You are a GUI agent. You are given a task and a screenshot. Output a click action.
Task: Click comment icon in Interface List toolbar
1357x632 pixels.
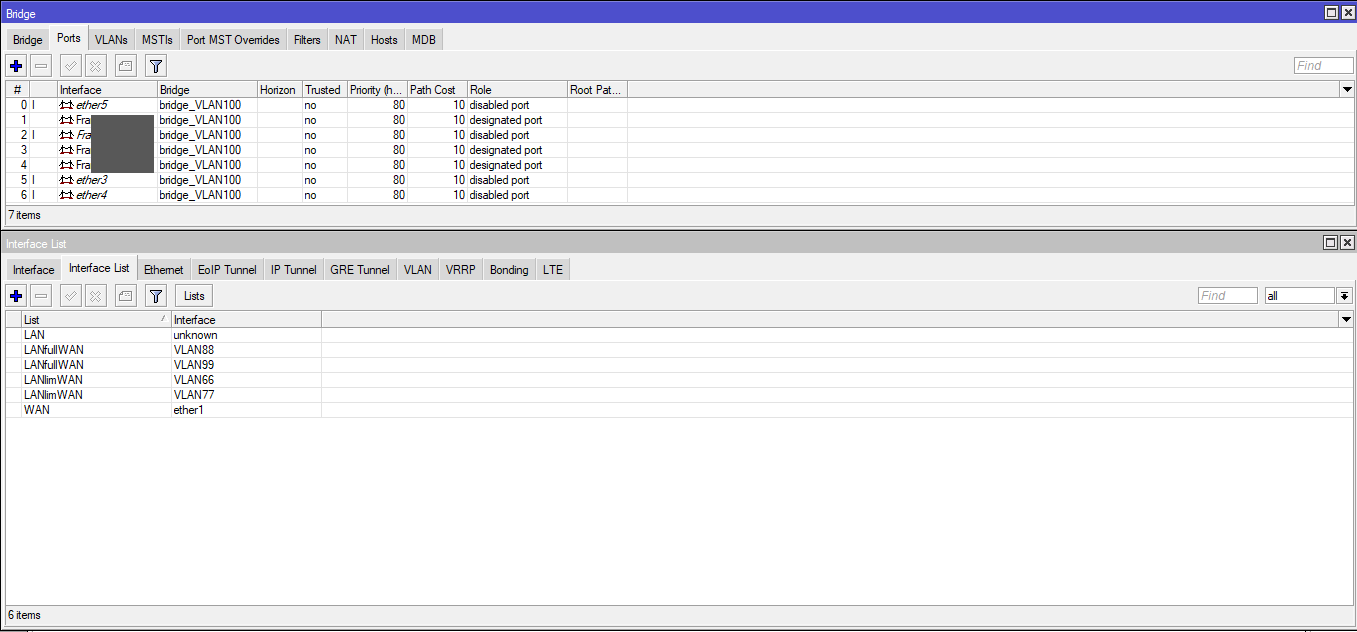(x=125, y=296)
